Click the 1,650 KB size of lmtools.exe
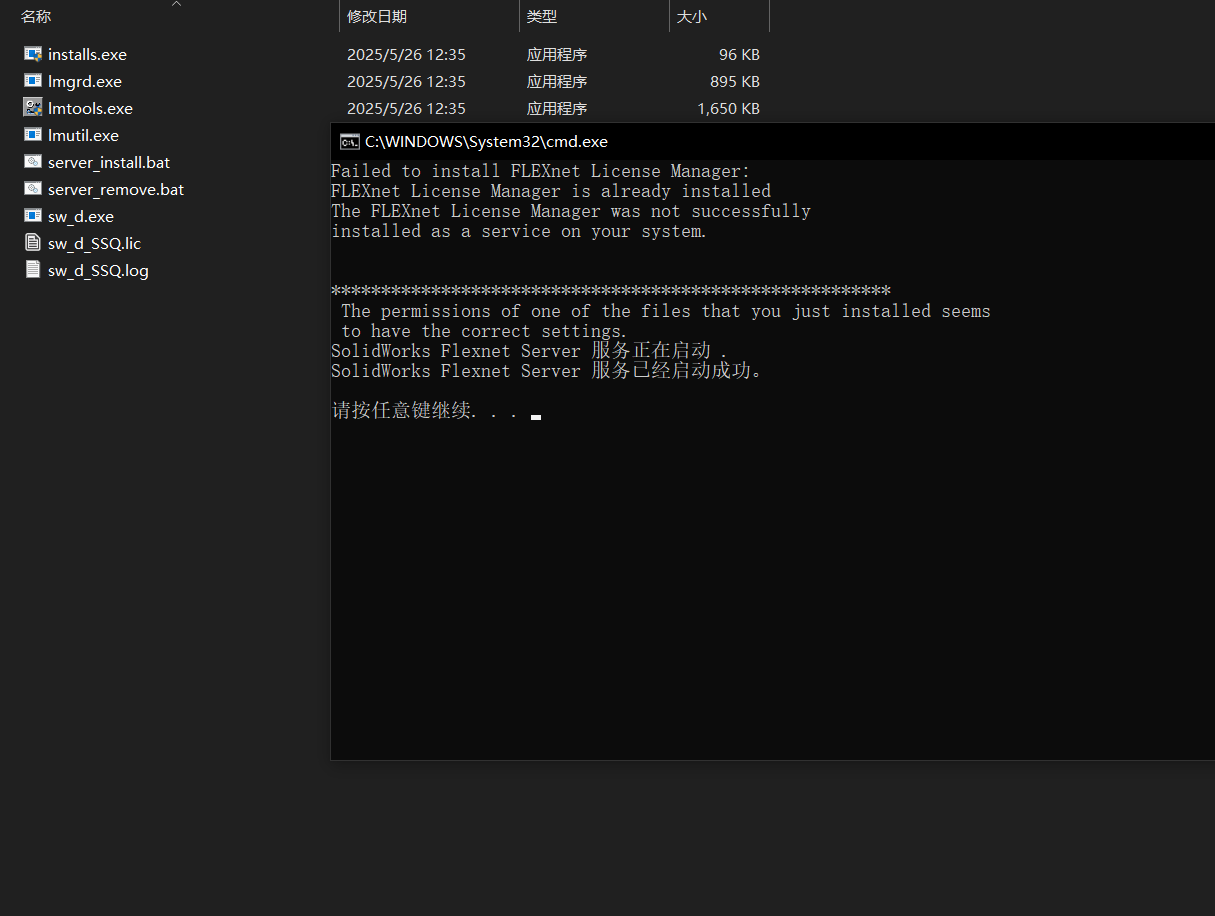This screenshot has width=1215, height=916. 728,108
